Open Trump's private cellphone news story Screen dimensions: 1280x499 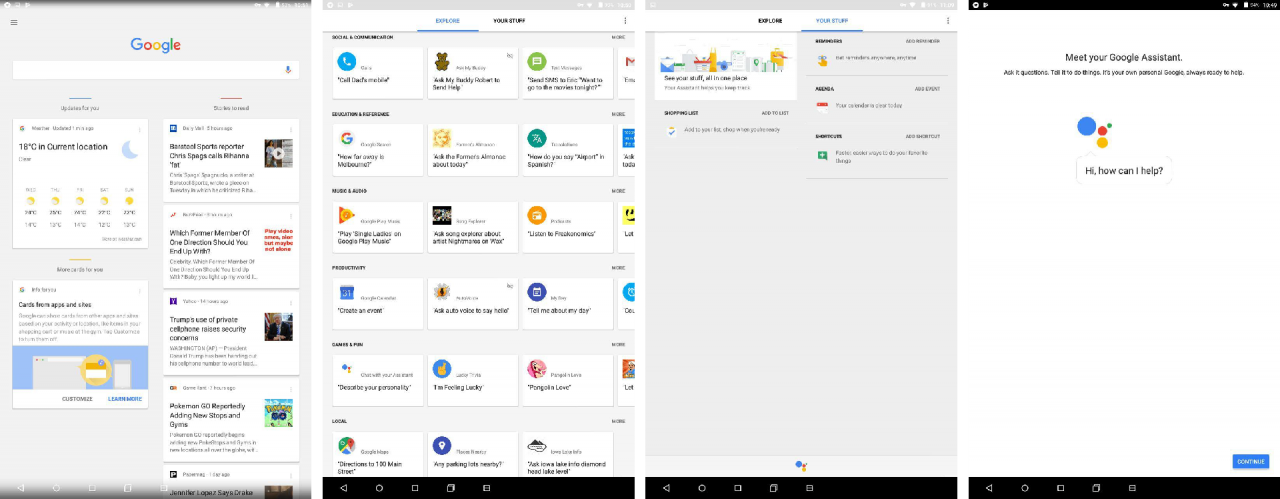pyautogui.click(x=231, y=333)
